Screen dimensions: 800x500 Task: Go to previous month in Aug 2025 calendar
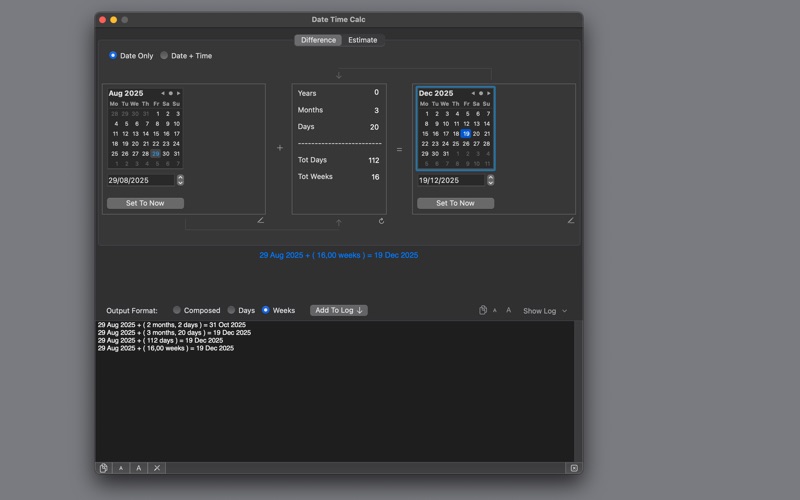(x=163, y=93)
